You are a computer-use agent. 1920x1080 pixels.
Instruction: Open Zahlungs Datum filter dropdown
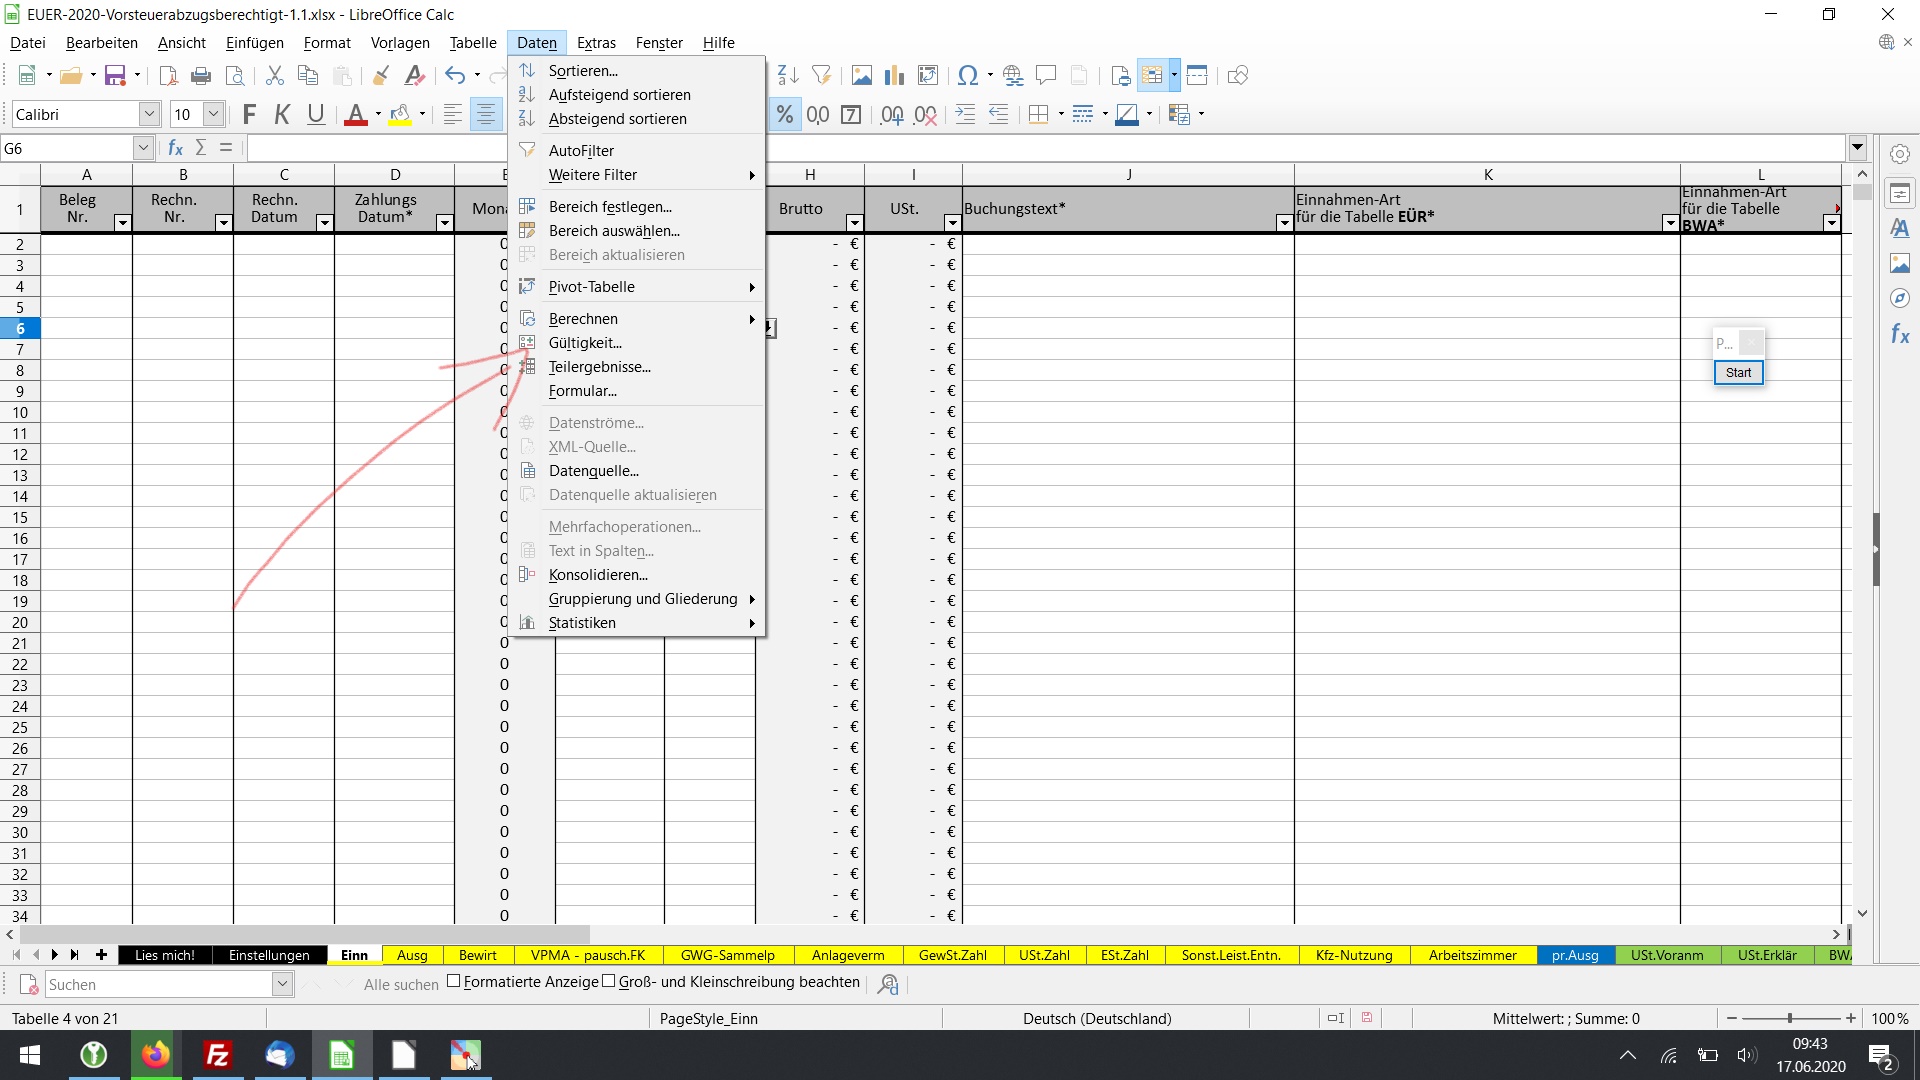tap(444, 223)
